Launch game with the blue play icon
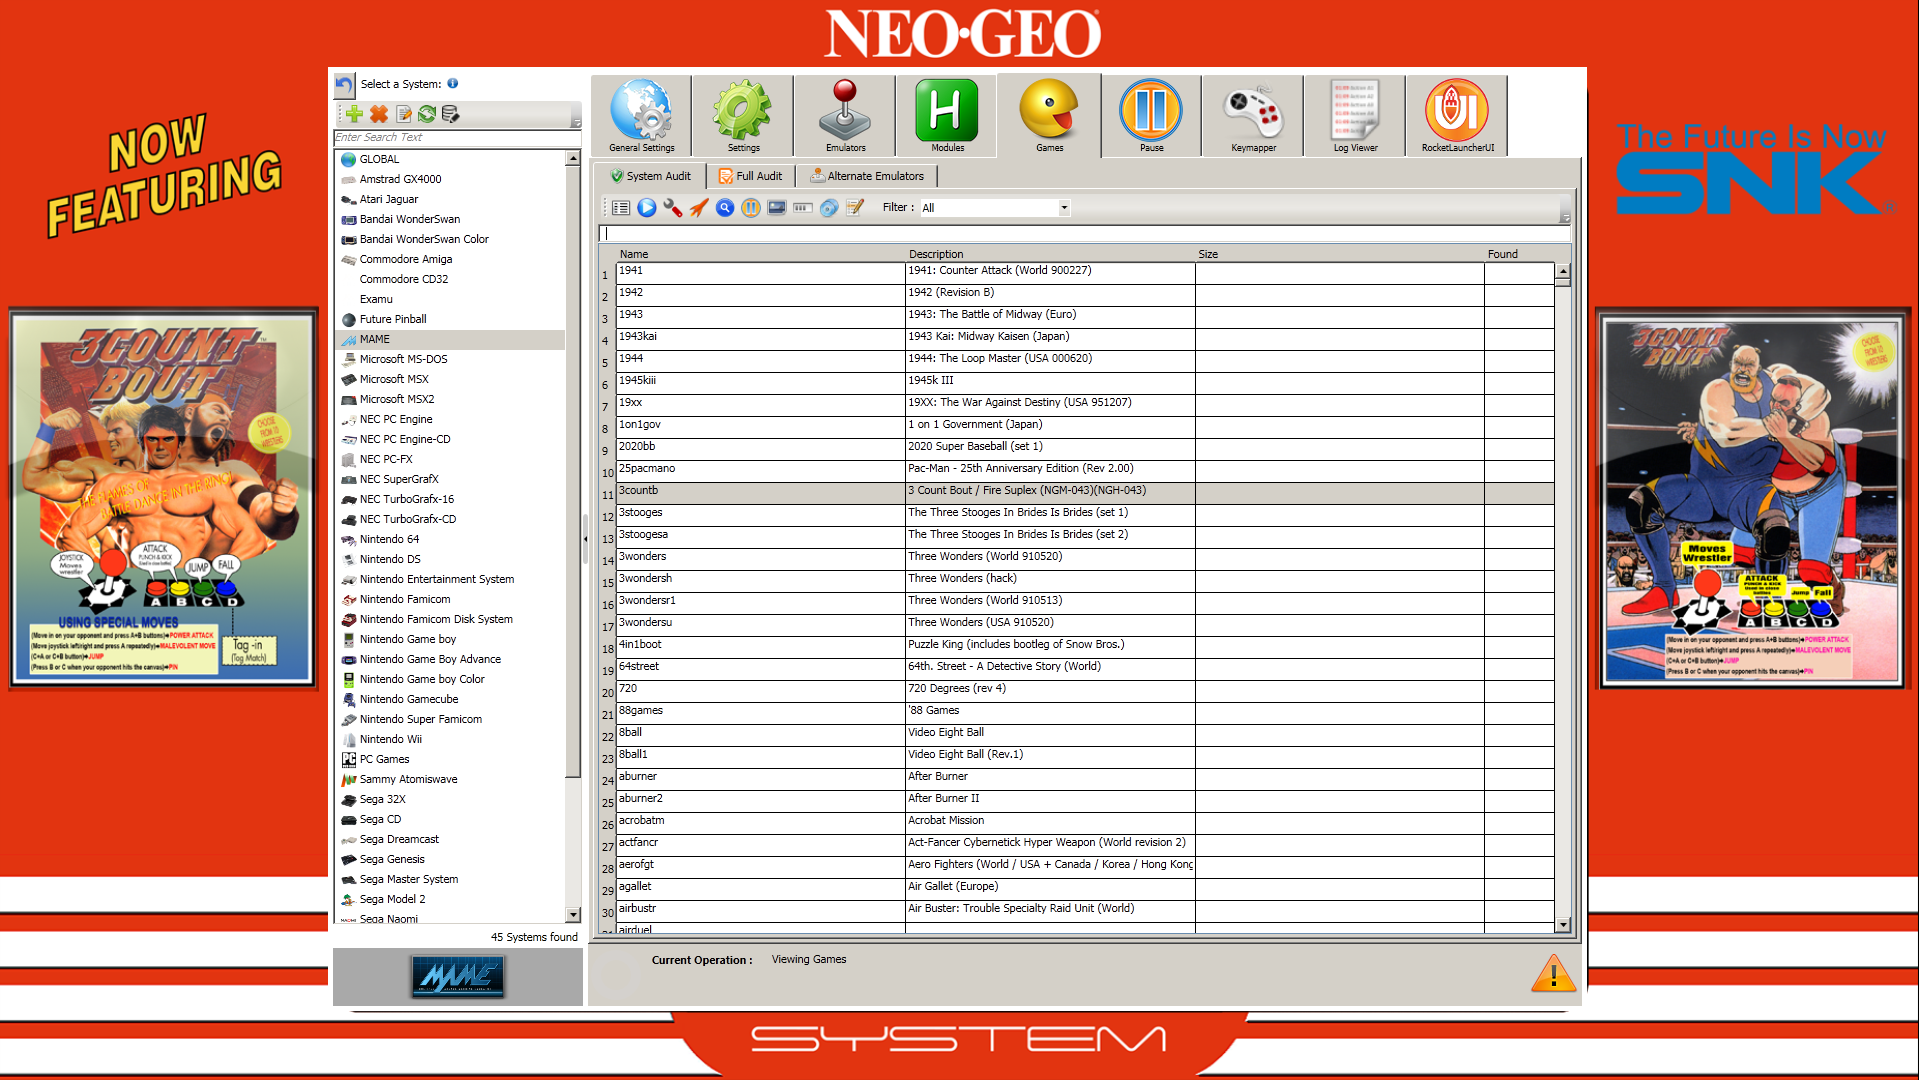 click(647, 208)
